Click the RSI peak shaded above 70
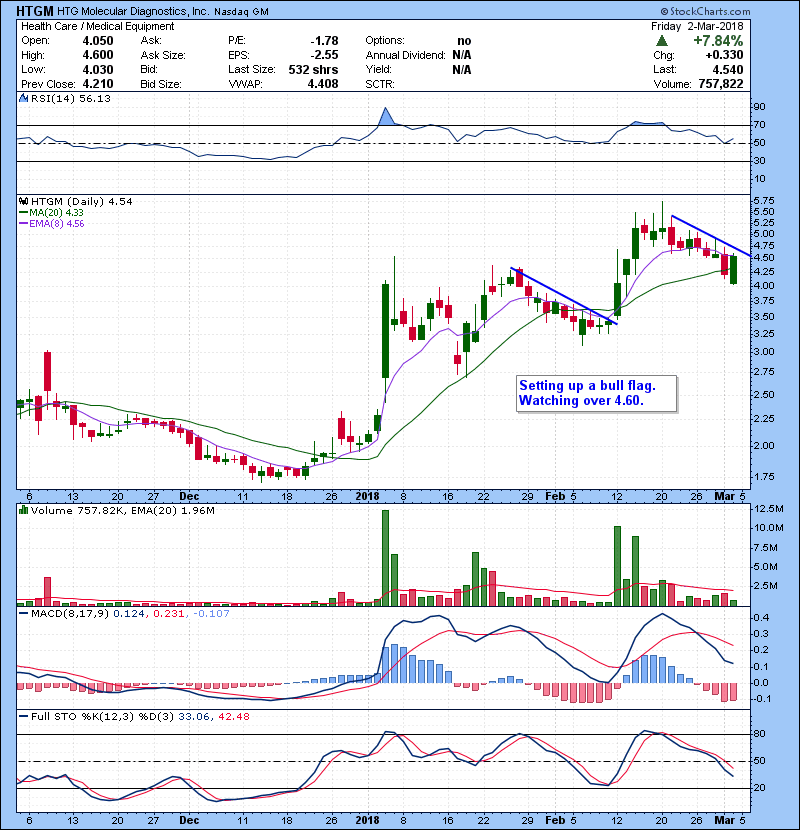This screenshot has height=830, width=800. point(385,118)
